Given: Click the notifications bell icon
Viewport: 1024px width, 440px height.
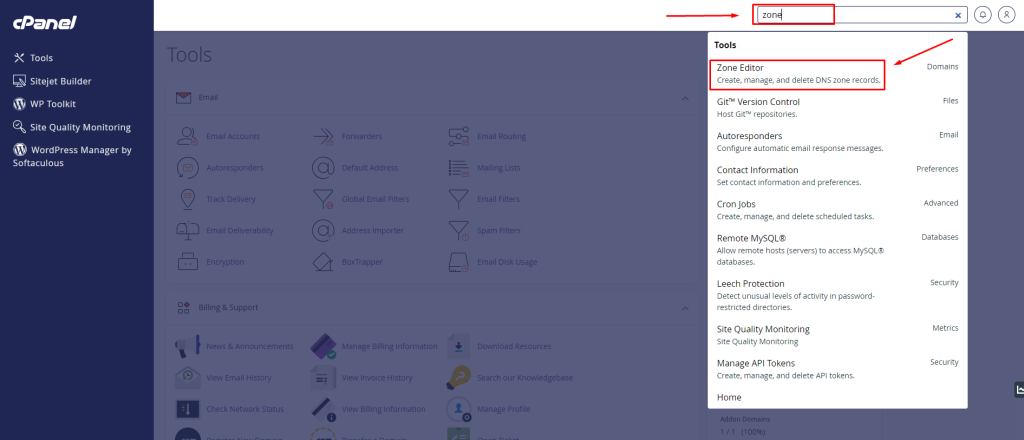Looking at the screenshot, I should 983,15.
